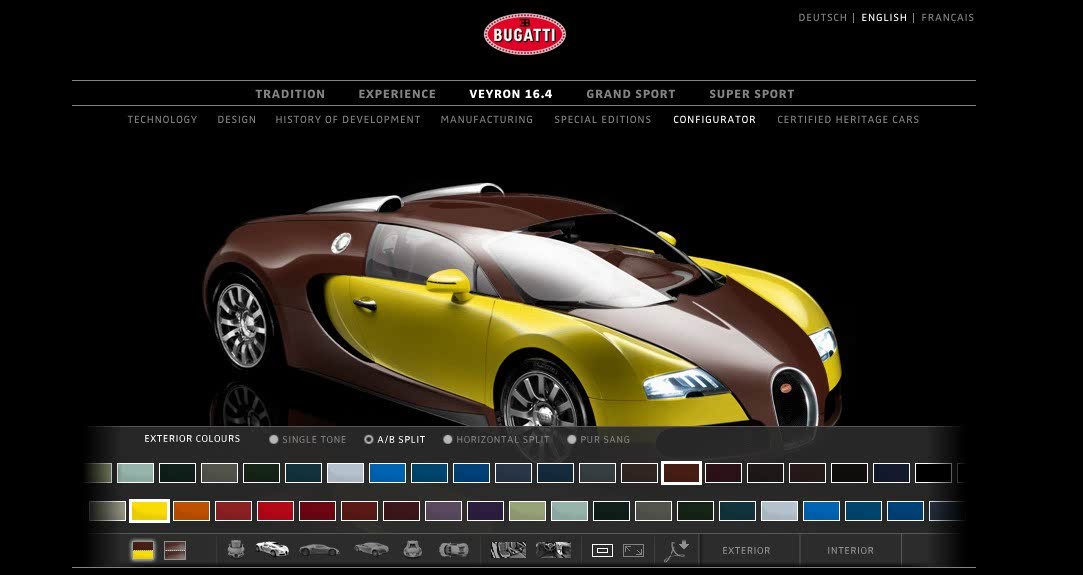
Task: Pick the silver-blue swatch in lower row
Action: 779,511
